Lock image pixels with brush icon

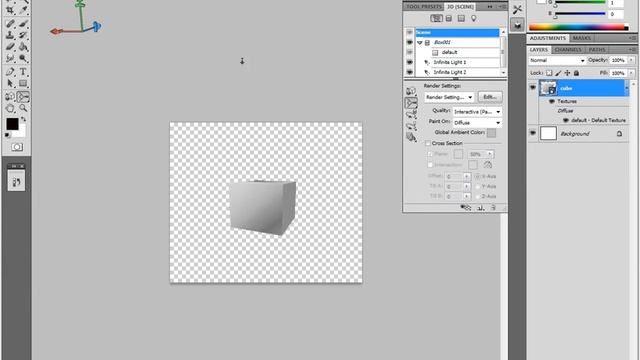pyautogui.click(x=558, y=73)
